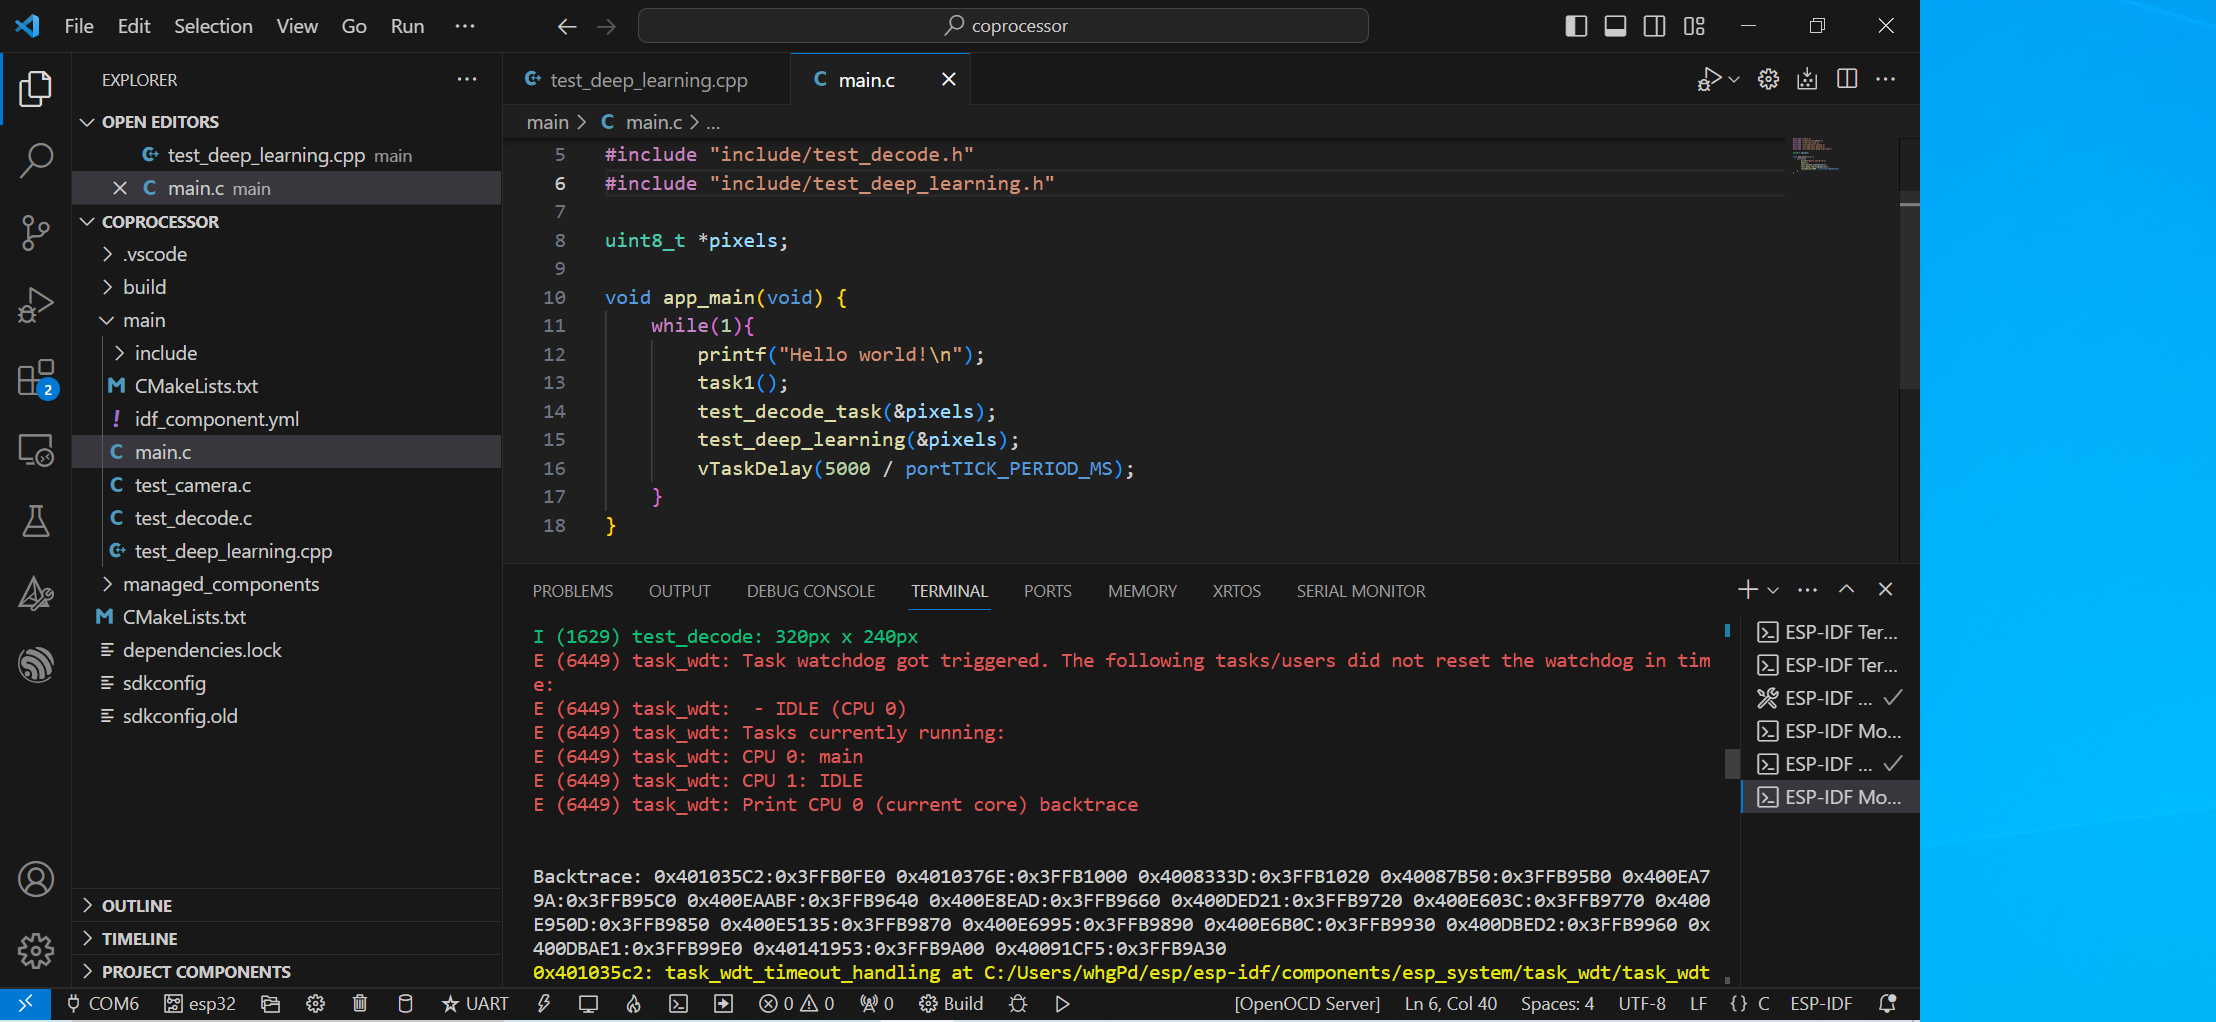Select the ESP-IDF Erase Flash trash icon

point(360,1004)
